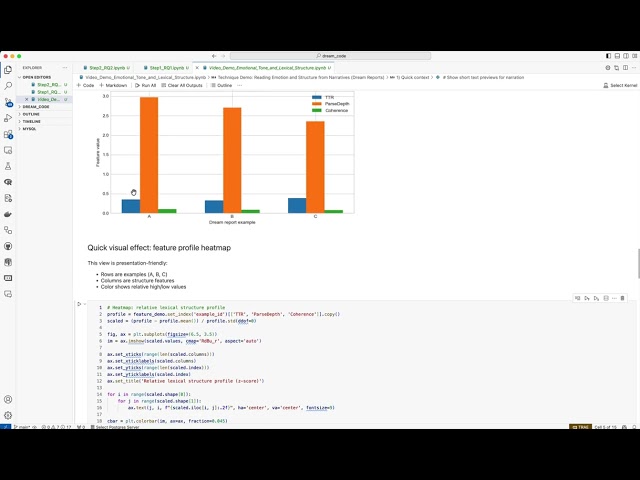Open notebook toolbar overflow ellipsis
The image size is (640, 480).
pos(240,85)
